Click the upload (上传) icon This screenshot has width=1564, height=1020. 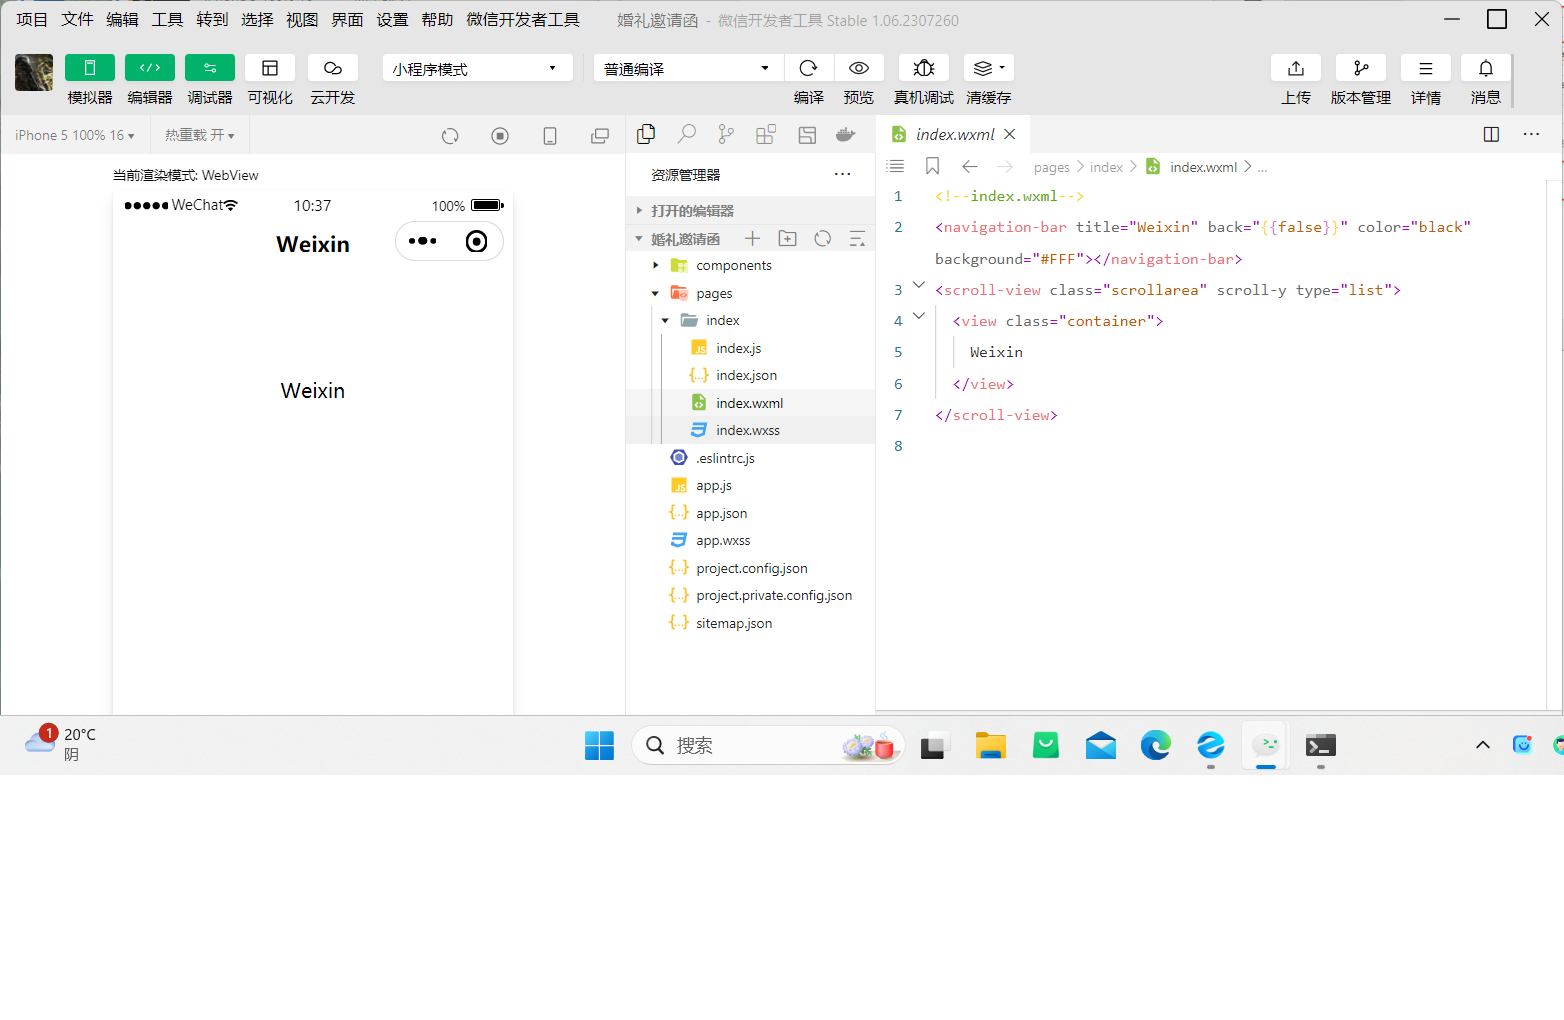(1296, 68)
